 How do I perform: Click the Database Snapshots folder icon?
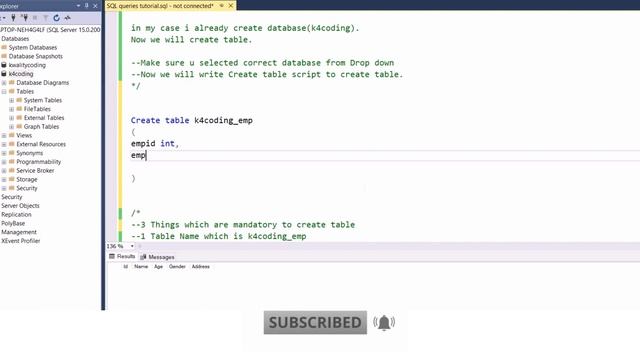pyautogui.click(x=4, y=56)
